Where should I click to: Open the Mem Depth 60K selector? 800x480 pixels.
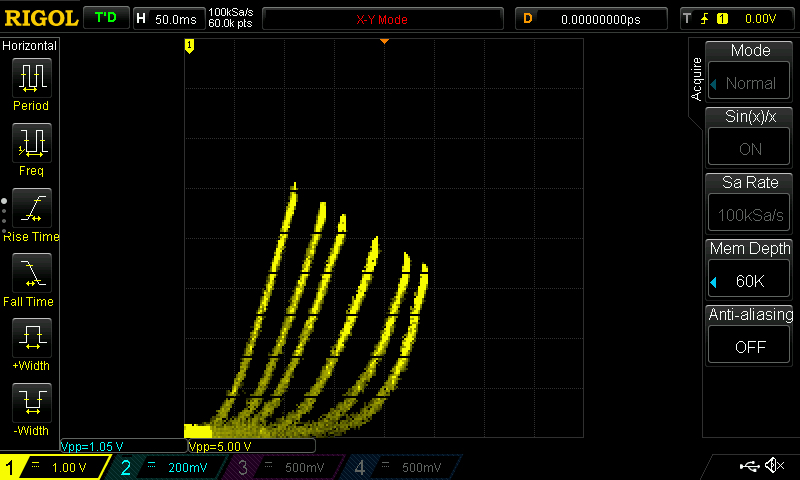click(x=749, y=281)
